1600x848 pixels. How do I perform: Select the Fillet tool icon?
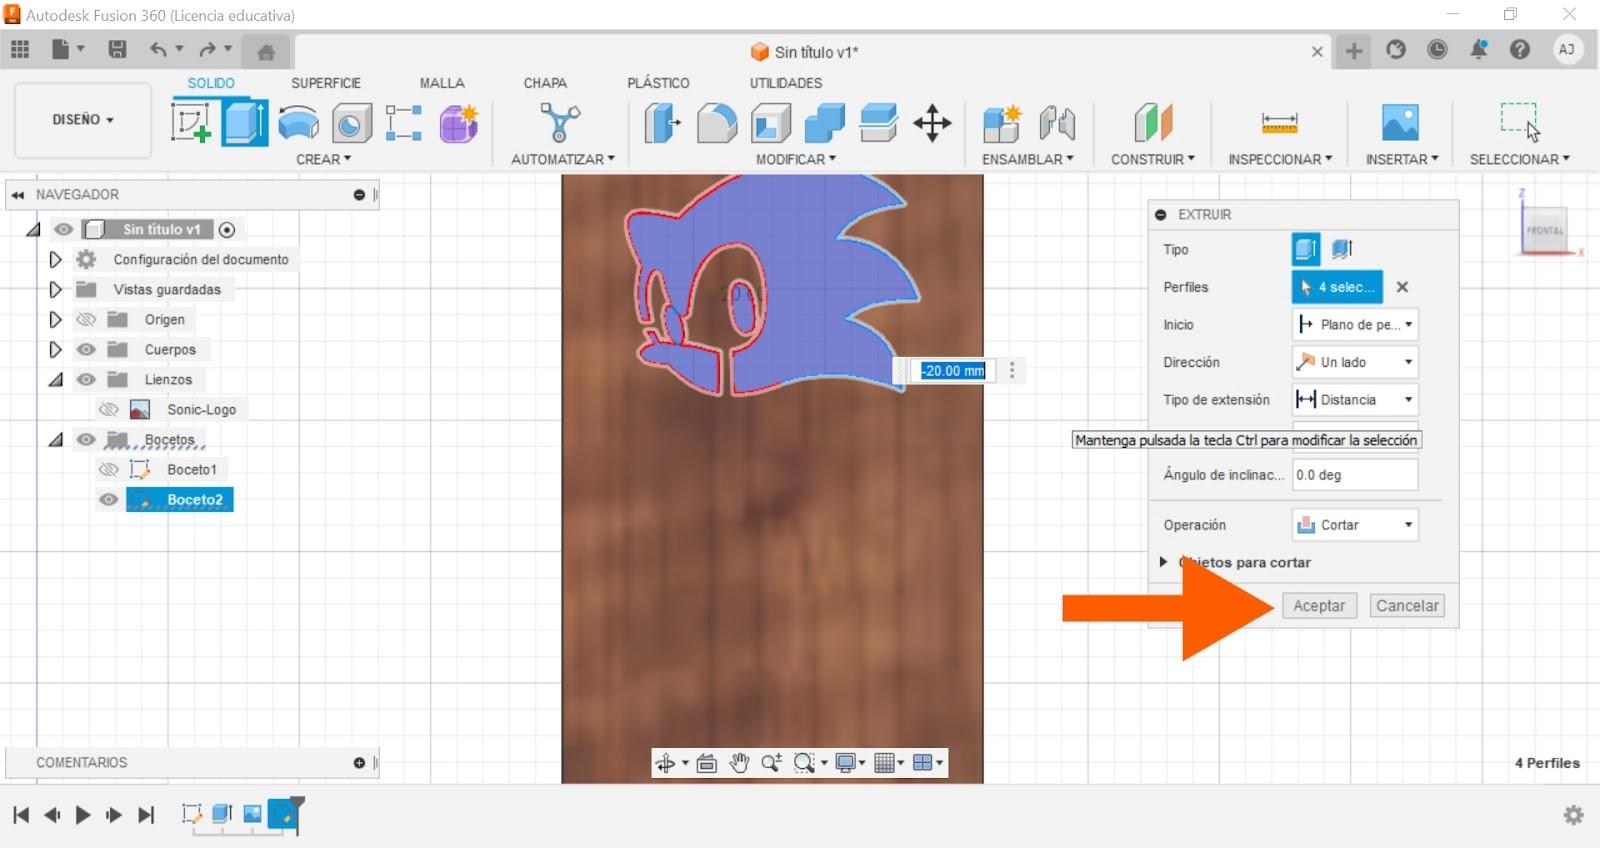(716, 124)
